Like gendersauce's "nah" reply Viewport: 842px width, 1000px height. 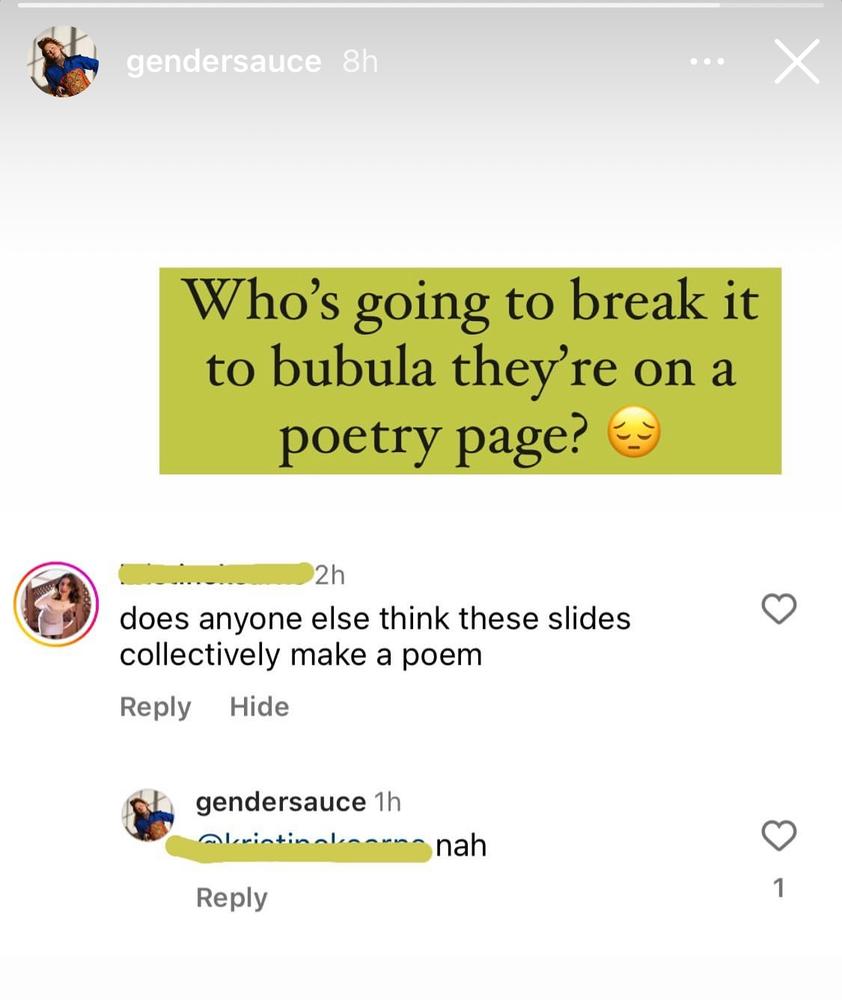(x=779, y=835)
